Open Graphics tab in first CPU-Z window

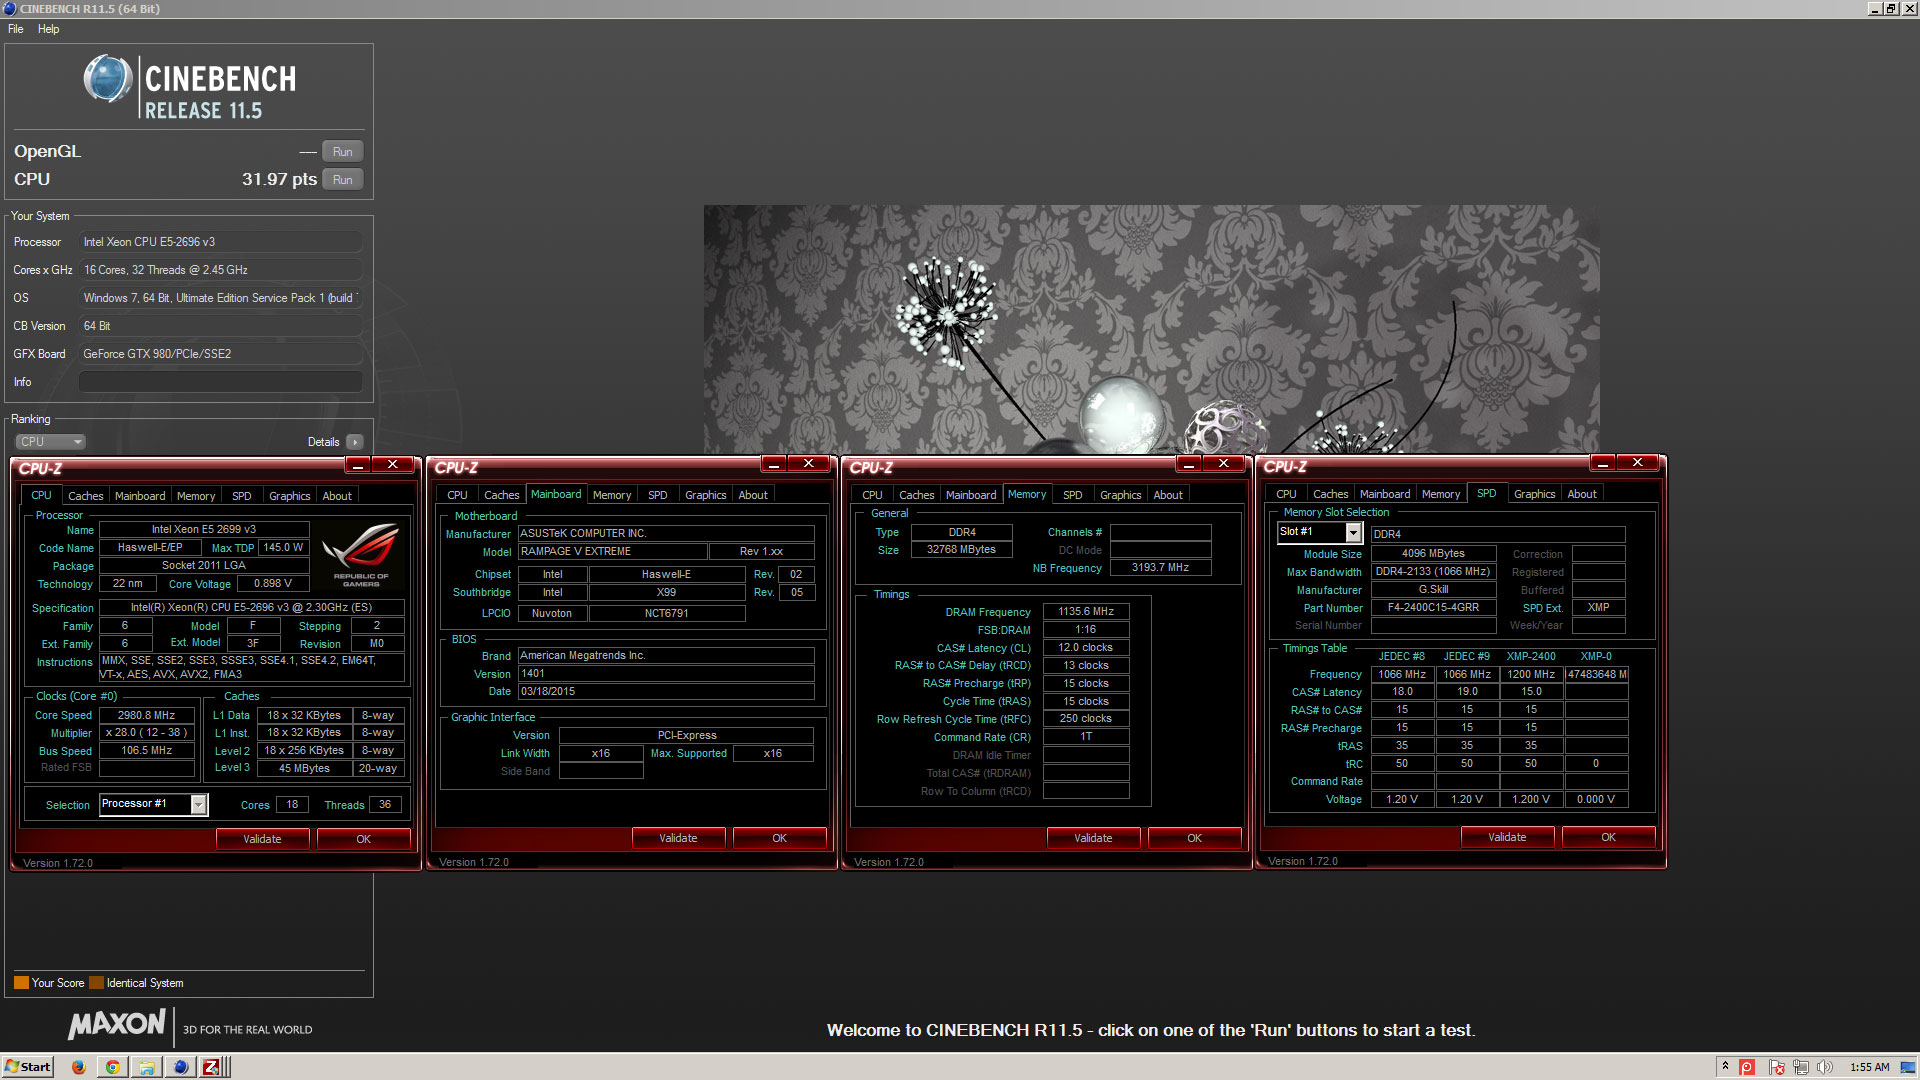pyautogui.click(x=290, y=496)
